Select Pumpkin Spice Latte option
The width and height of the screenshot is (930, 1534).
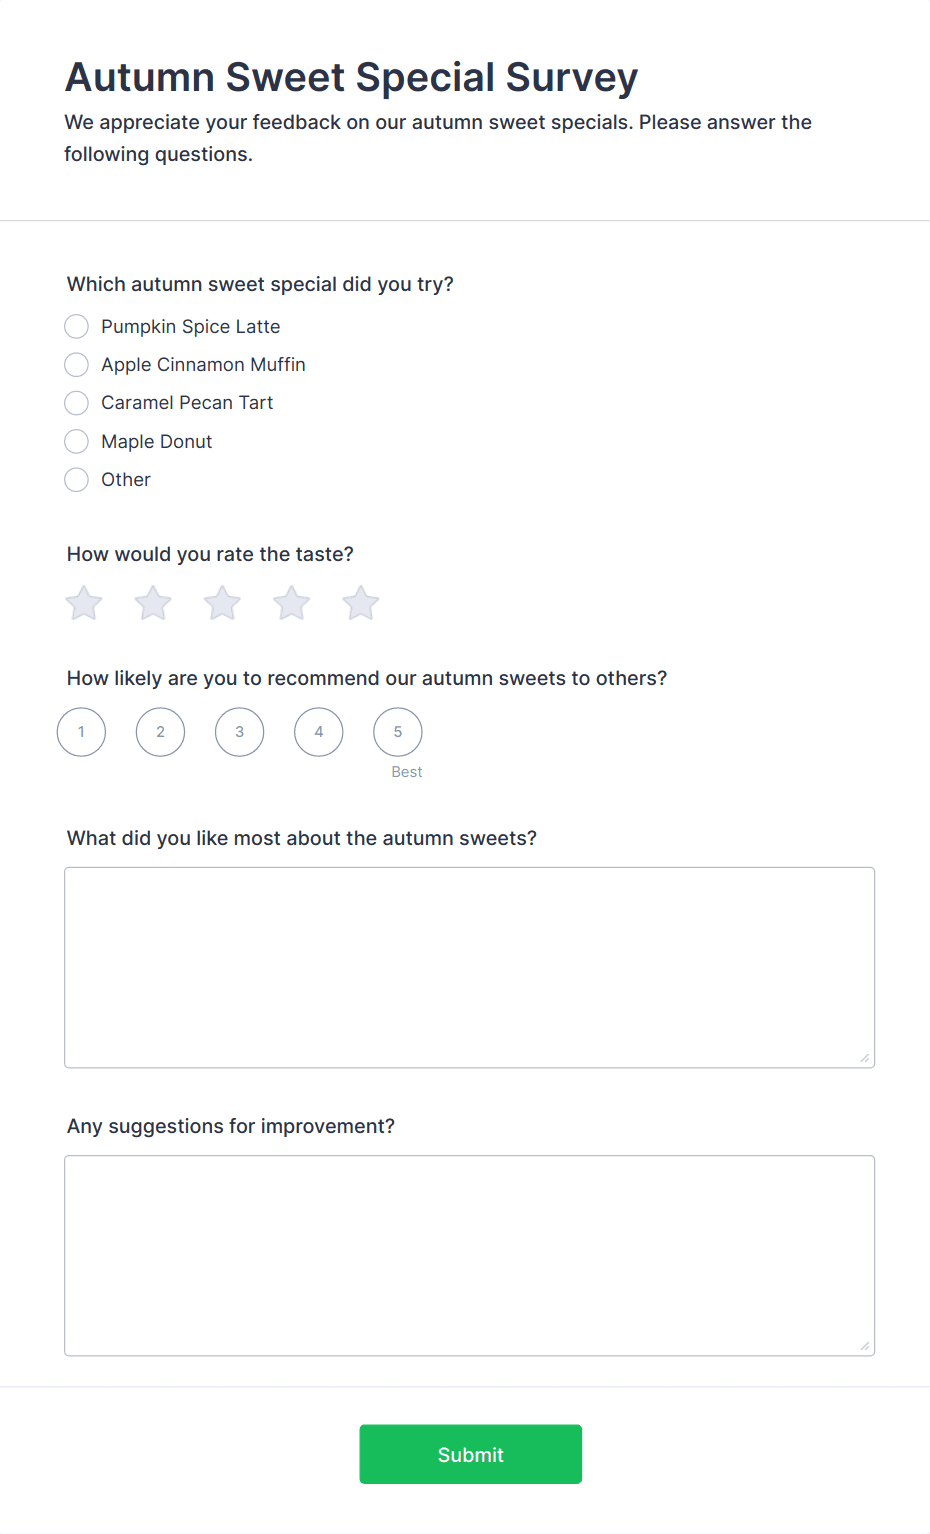click(77, 327)
